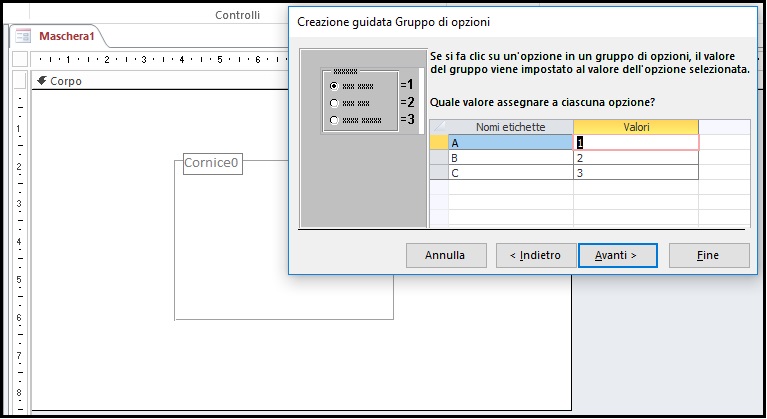The height and width of the screenshot is (419, 767).
Task: Click the first empty label name row below C
Action: pyautogui.click(x=511, y=187)
